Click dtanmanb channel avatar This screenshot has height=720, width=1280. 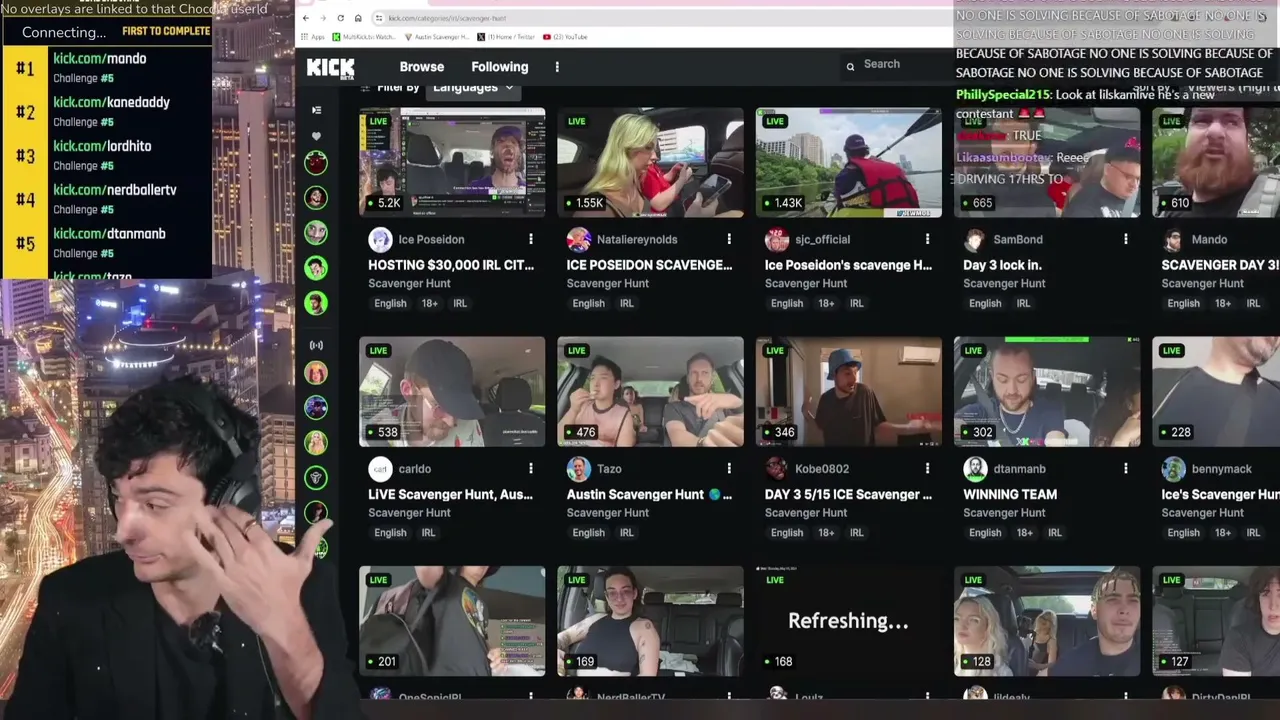tap(975, 468)
